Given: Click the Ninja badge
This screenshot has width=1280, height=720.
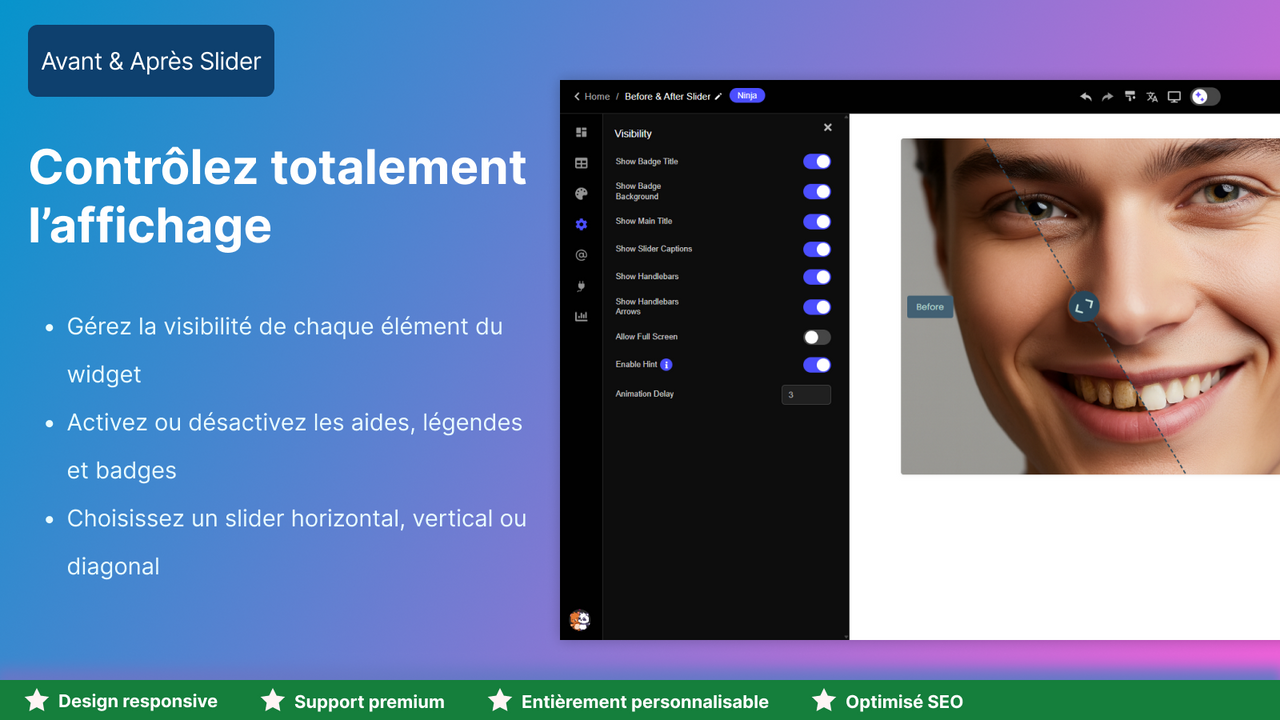Looking at the screenshot, I should (747, 96).
